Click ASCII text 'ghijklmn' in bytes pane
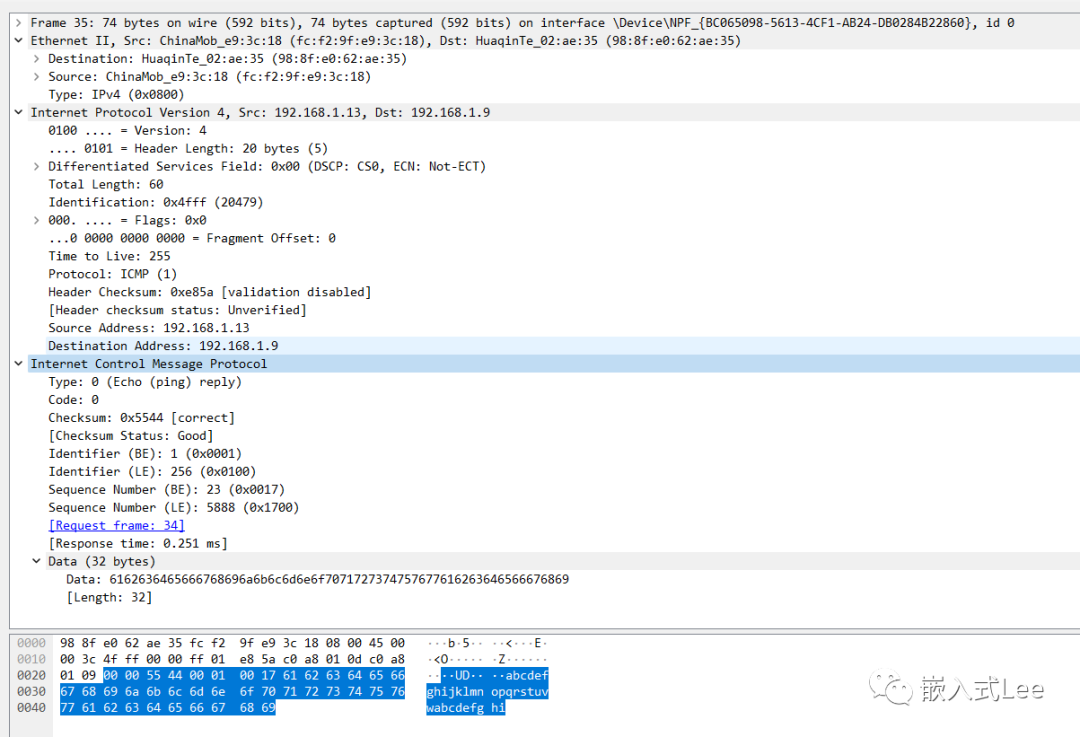 coord(455,692)
